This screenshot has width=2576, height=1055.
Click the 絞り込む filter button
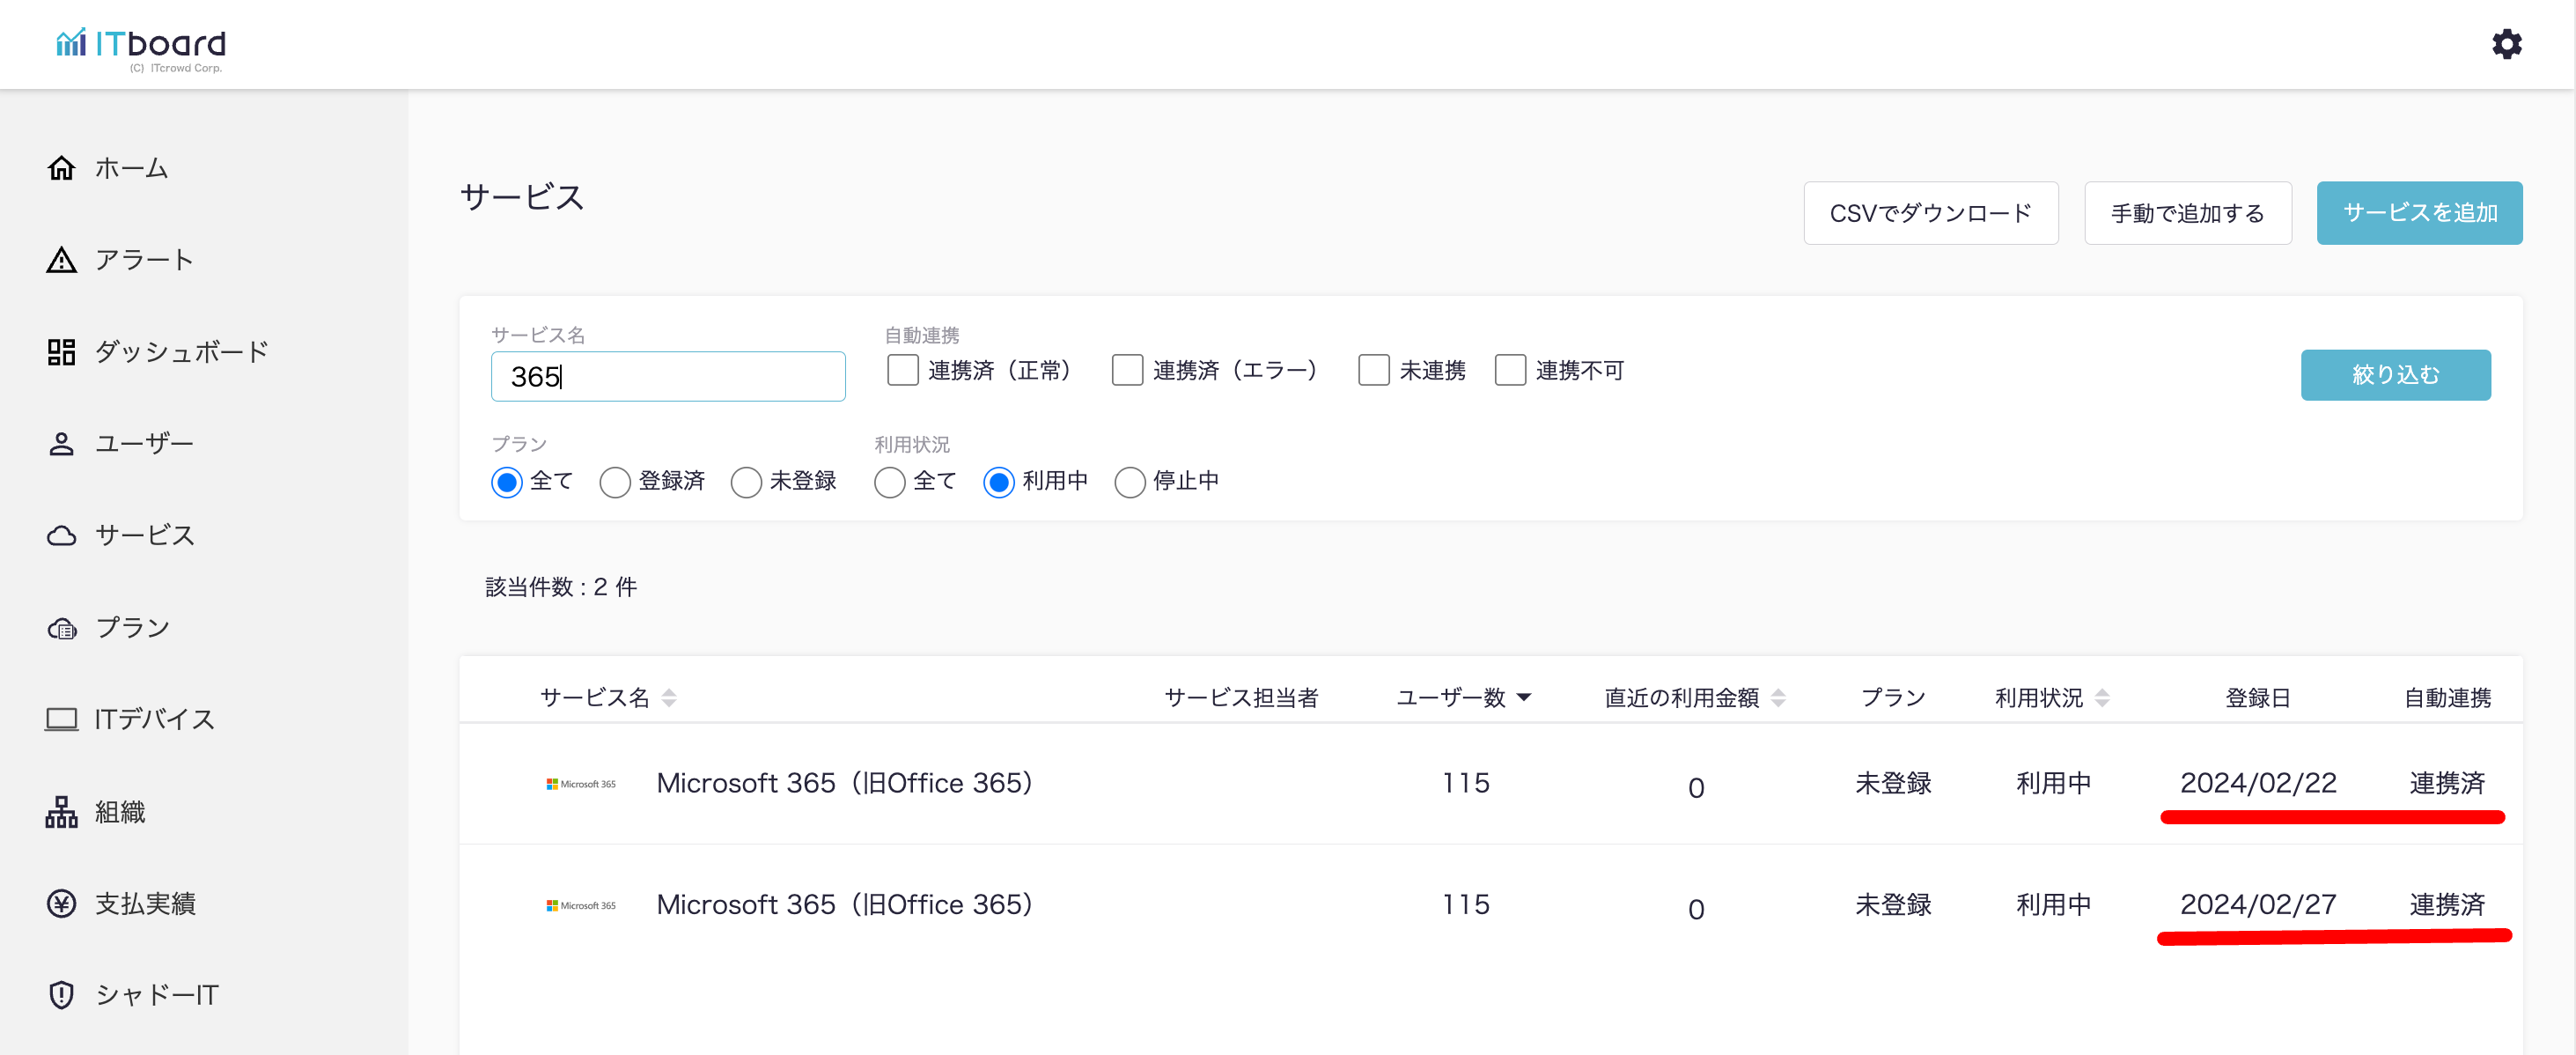(2395, 375)
